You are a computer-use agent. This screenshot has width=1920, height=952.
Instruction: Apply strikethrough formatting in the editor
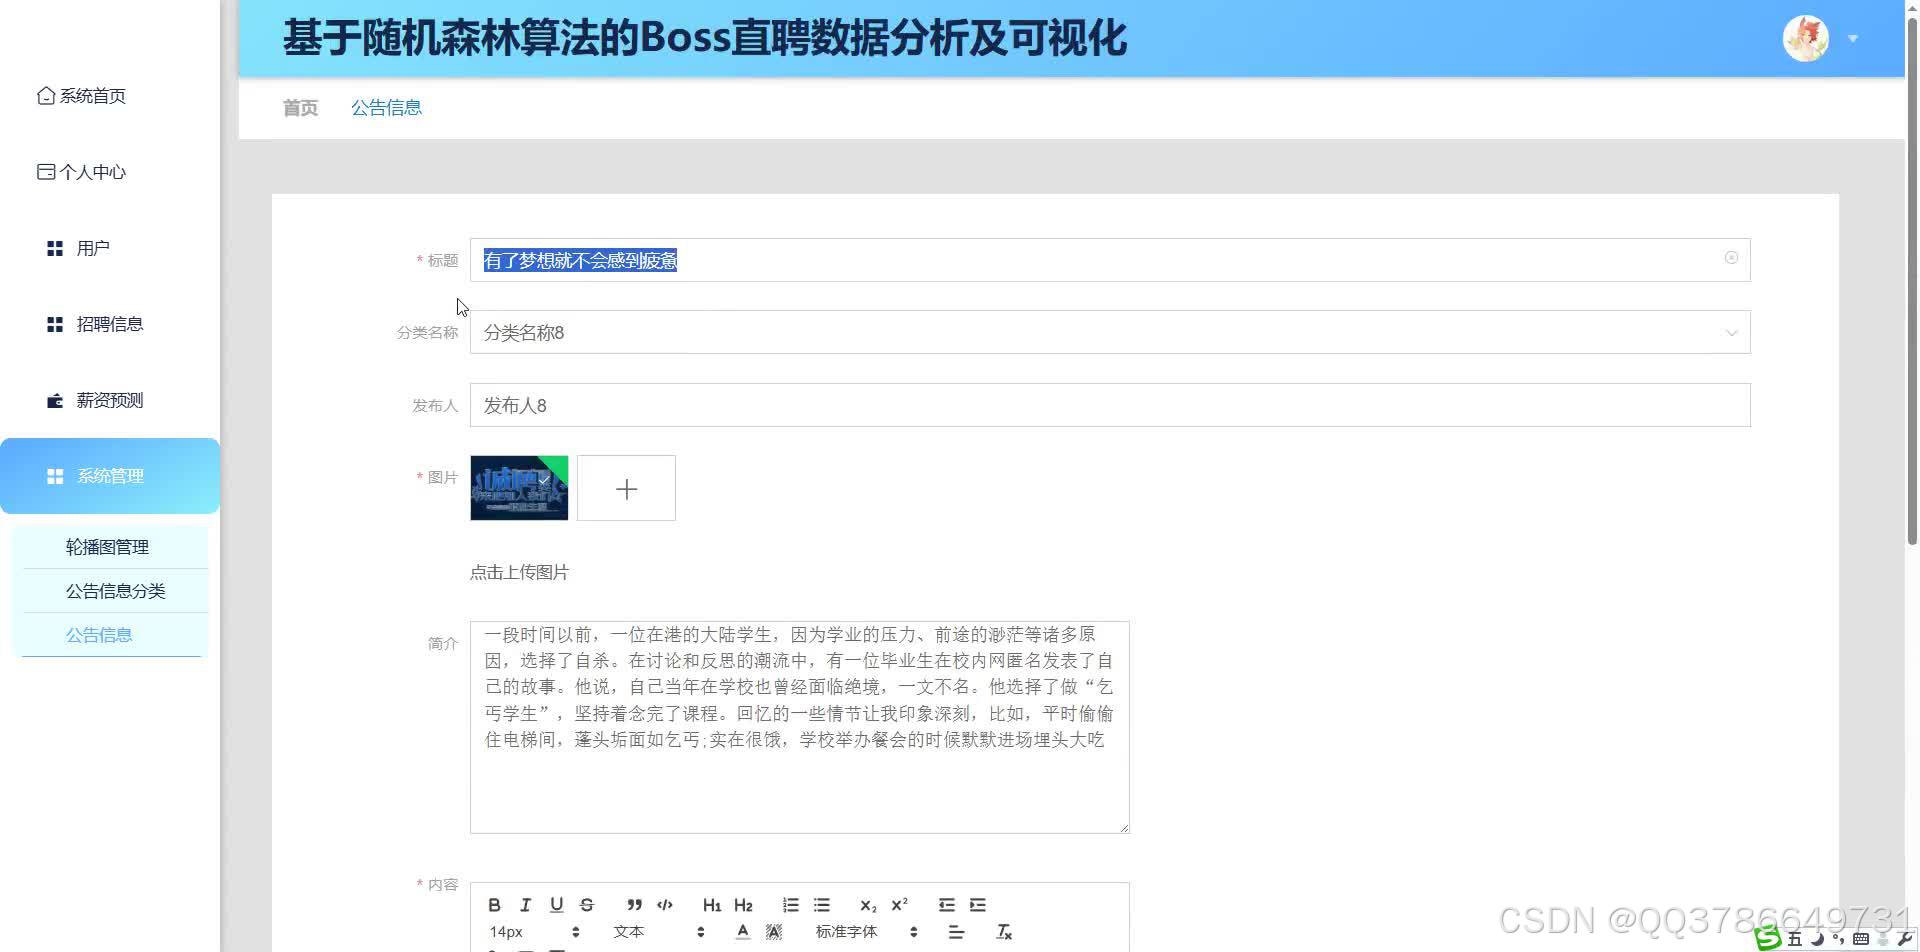pyautogui.click(x=587, y=905)
